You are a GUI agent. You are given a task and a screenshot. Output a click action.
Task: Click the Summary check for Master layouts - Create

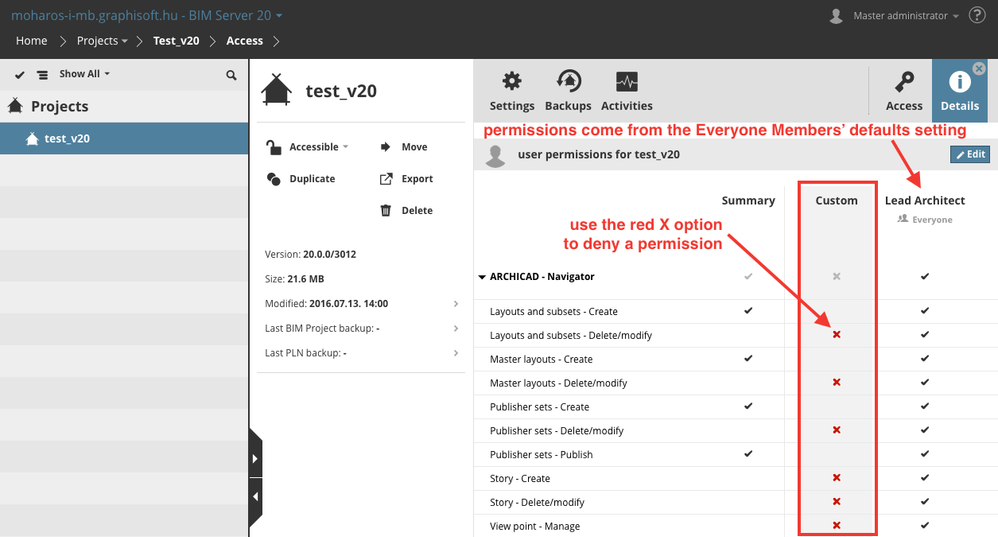click(x=748, y=358)
